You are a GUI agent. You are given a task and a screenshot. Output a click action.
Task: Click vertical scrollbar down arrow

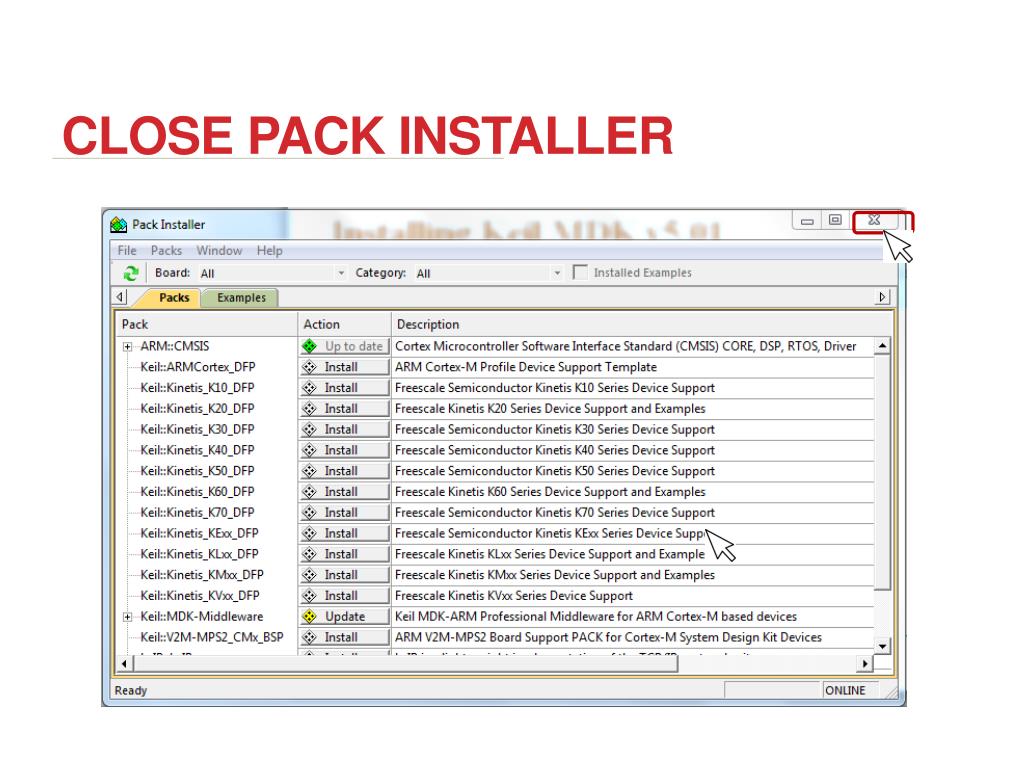coord(882,647)
